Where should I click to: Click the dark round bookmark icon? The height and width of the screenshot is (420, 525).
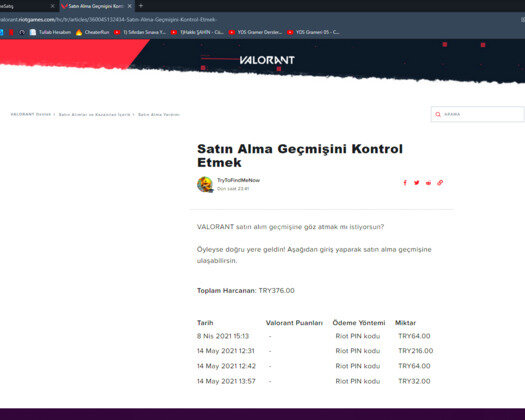click(22, 32)
